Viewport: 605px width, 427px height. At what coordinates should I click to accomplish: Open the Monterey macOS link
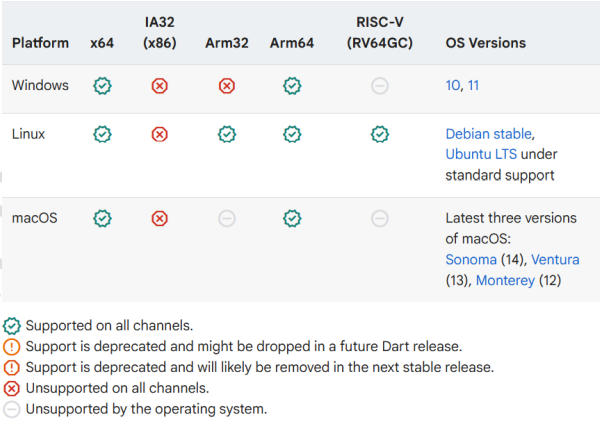tap(505, 281)
